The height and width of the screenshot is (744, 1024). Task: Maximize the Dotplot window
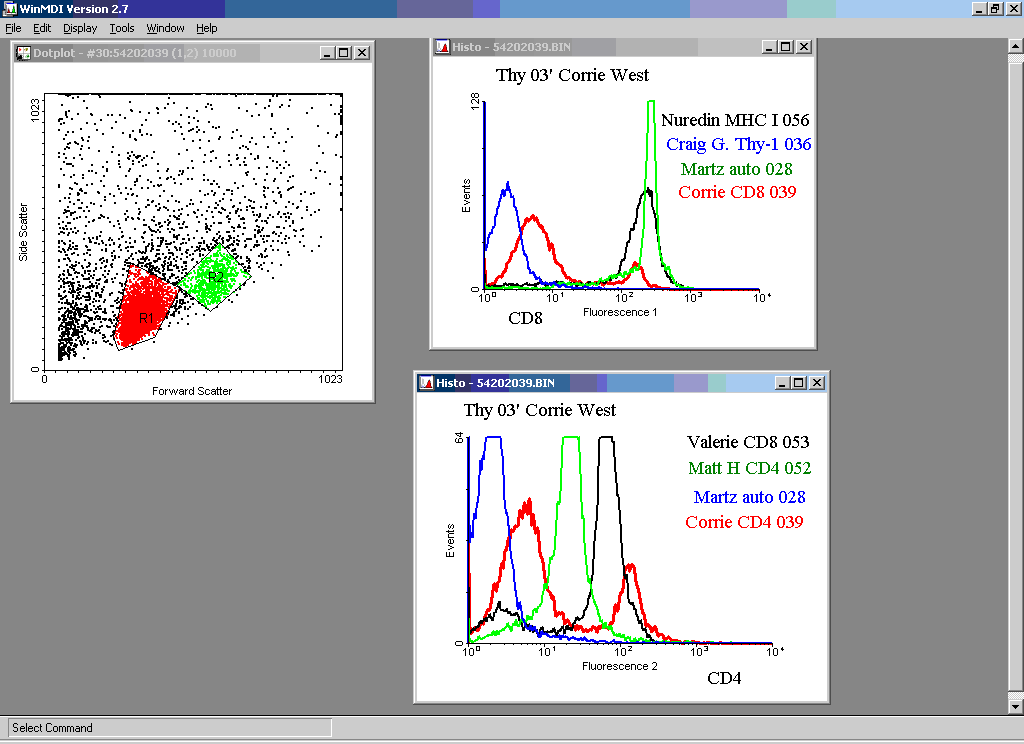pyautogui.click(x=344, y=53)
